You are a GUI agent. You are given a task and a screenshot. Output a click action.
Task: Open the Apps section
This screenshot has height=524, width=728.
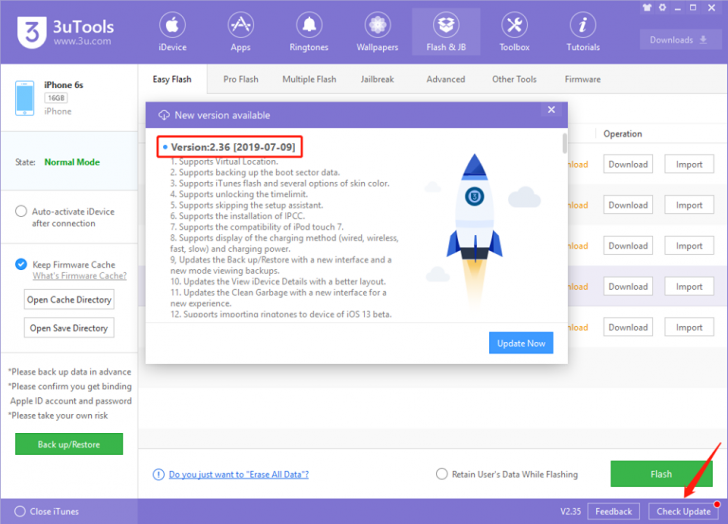point(240,32)
